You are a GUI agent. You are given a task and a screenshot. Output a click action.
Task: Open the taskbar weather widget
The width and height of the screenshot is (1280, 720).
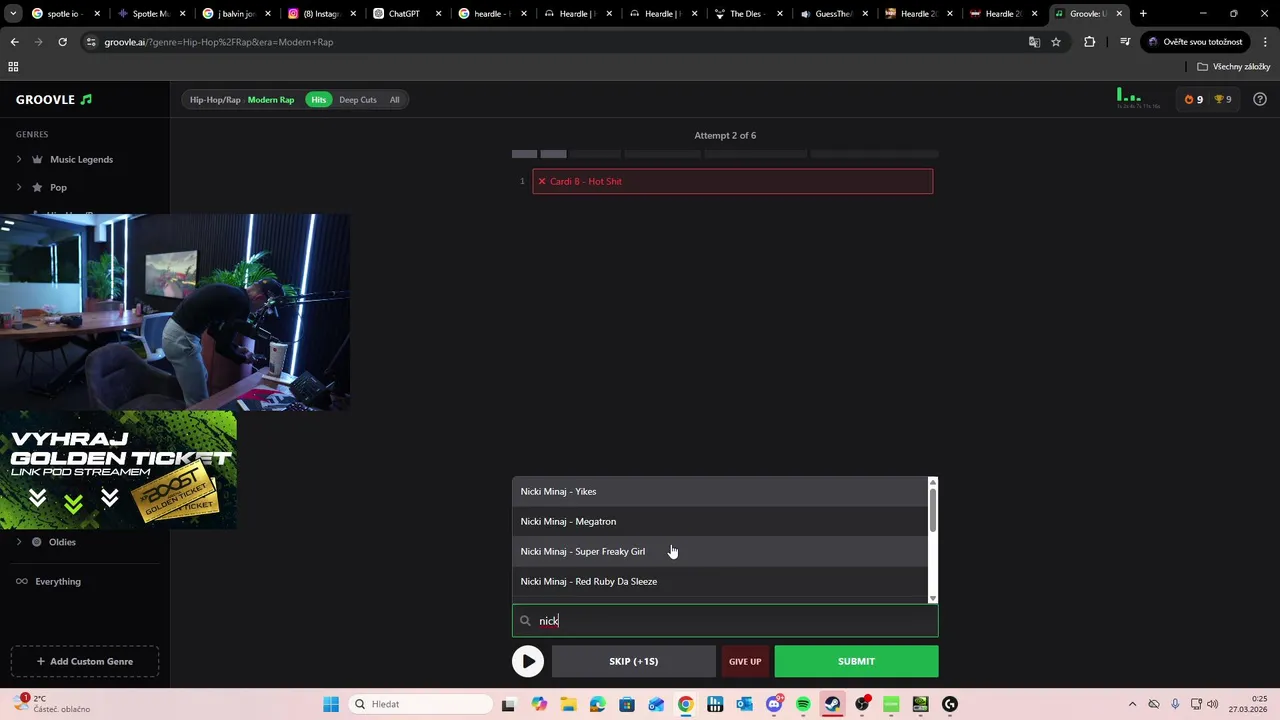click(x=50, y=704)
